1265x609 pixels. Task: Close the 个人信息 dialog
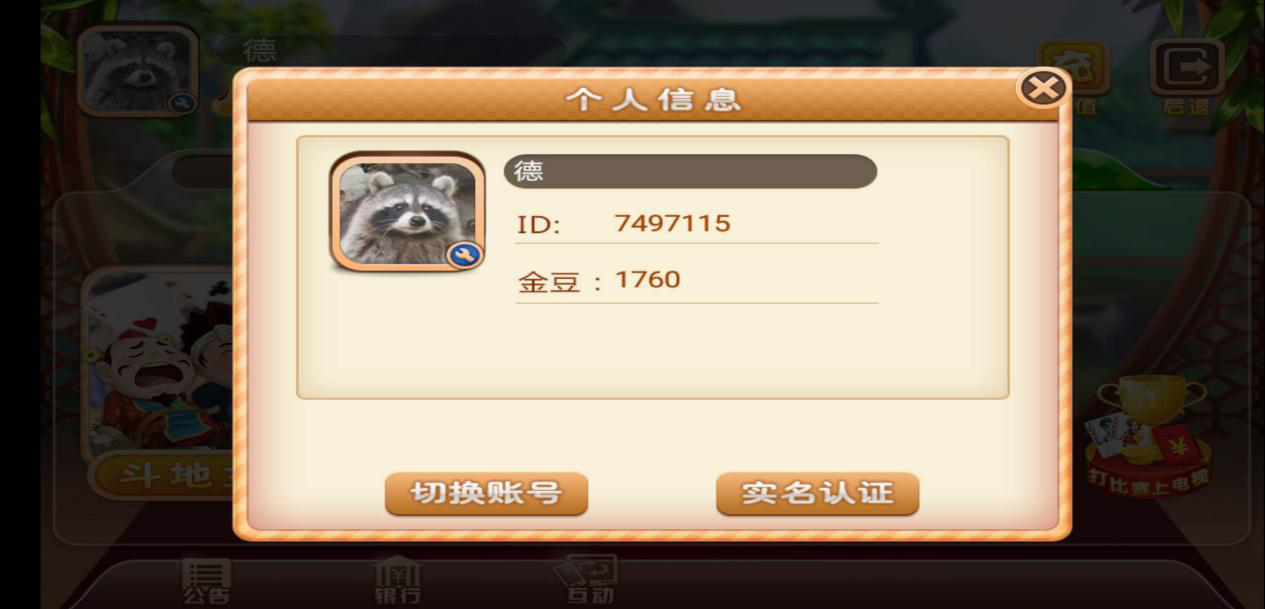pos(1043,89)
